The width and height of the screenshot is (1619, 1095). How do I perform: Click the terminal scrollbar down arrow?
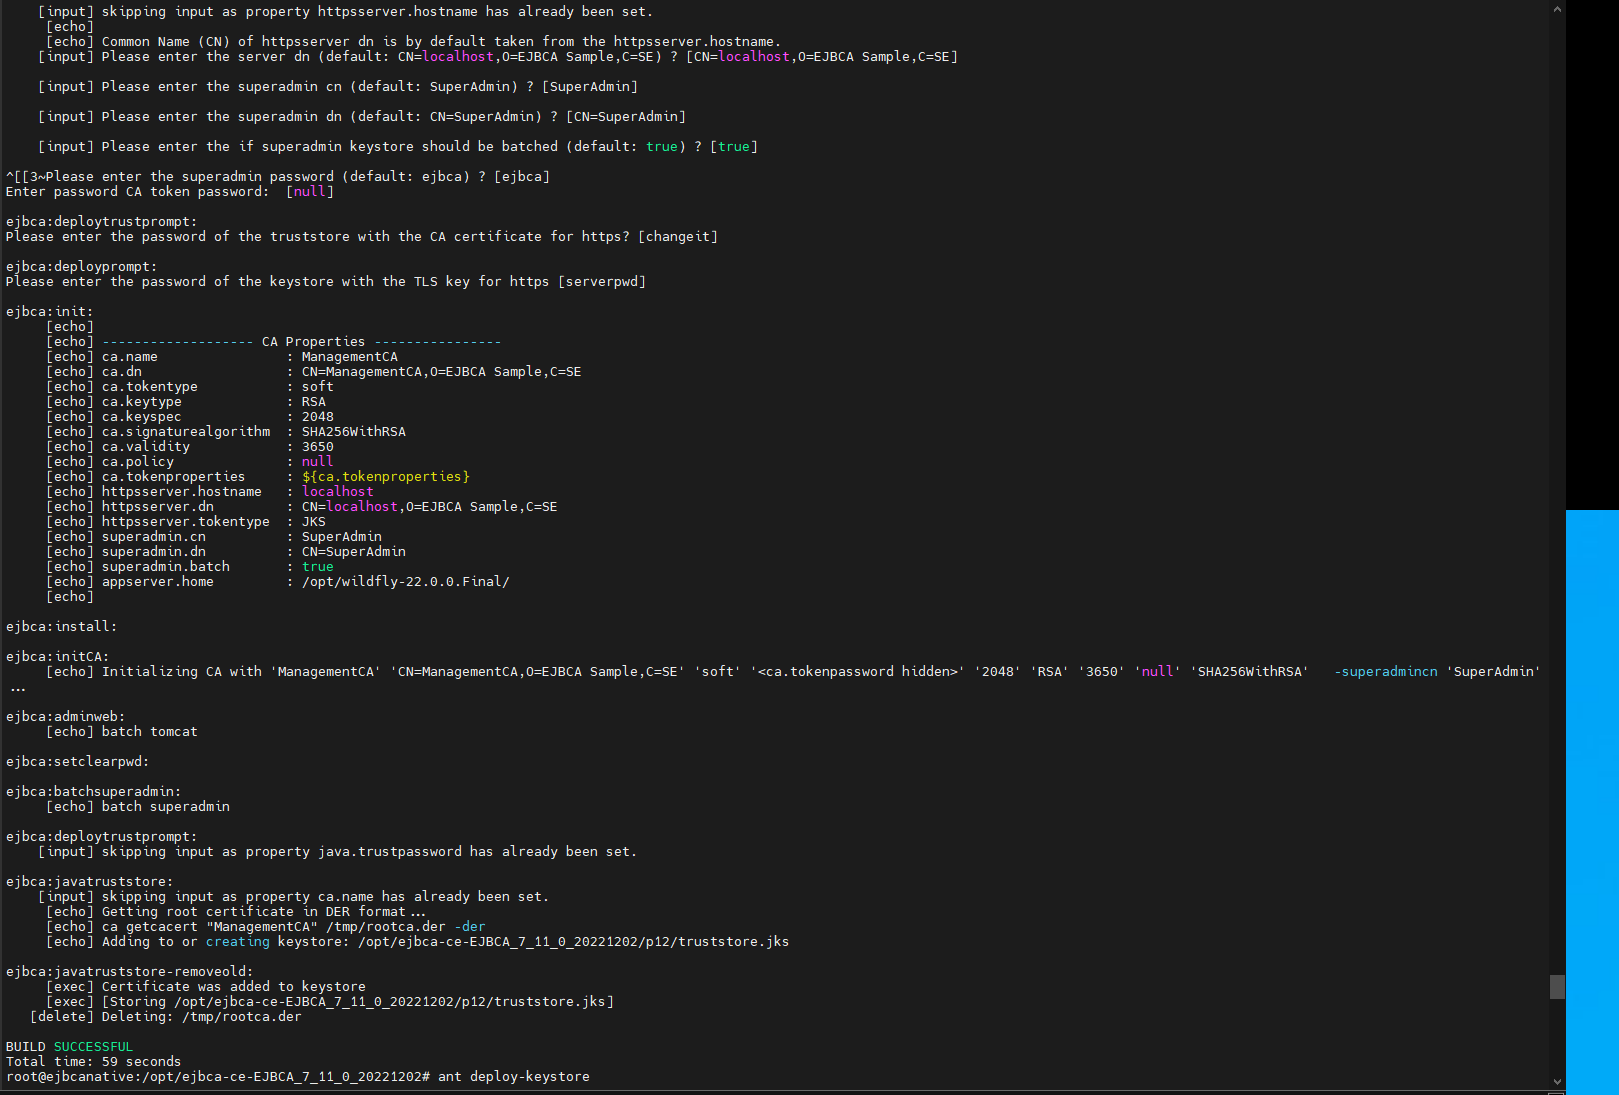coord(1557,1081)
